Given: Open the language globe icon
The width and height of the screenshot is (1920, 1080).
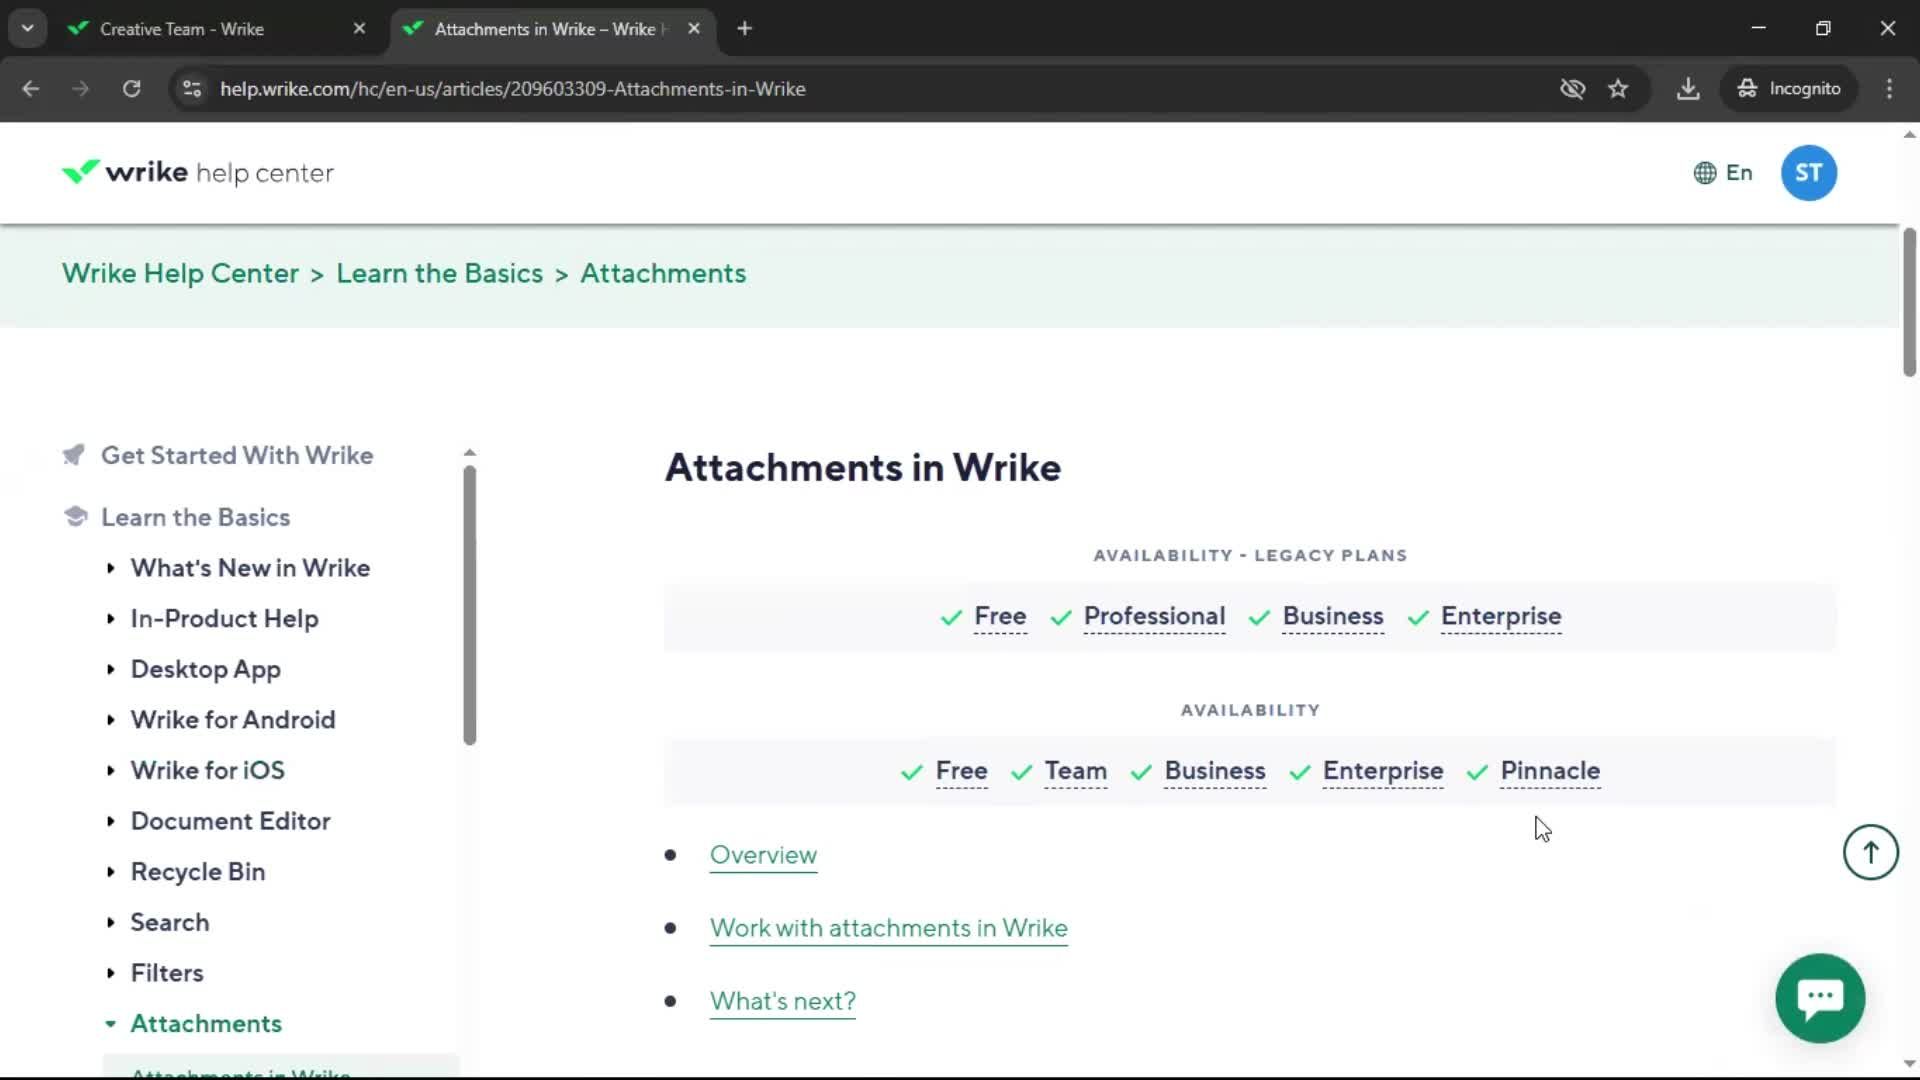Looking at the screenshot, I should click(x=1705, y=173).
